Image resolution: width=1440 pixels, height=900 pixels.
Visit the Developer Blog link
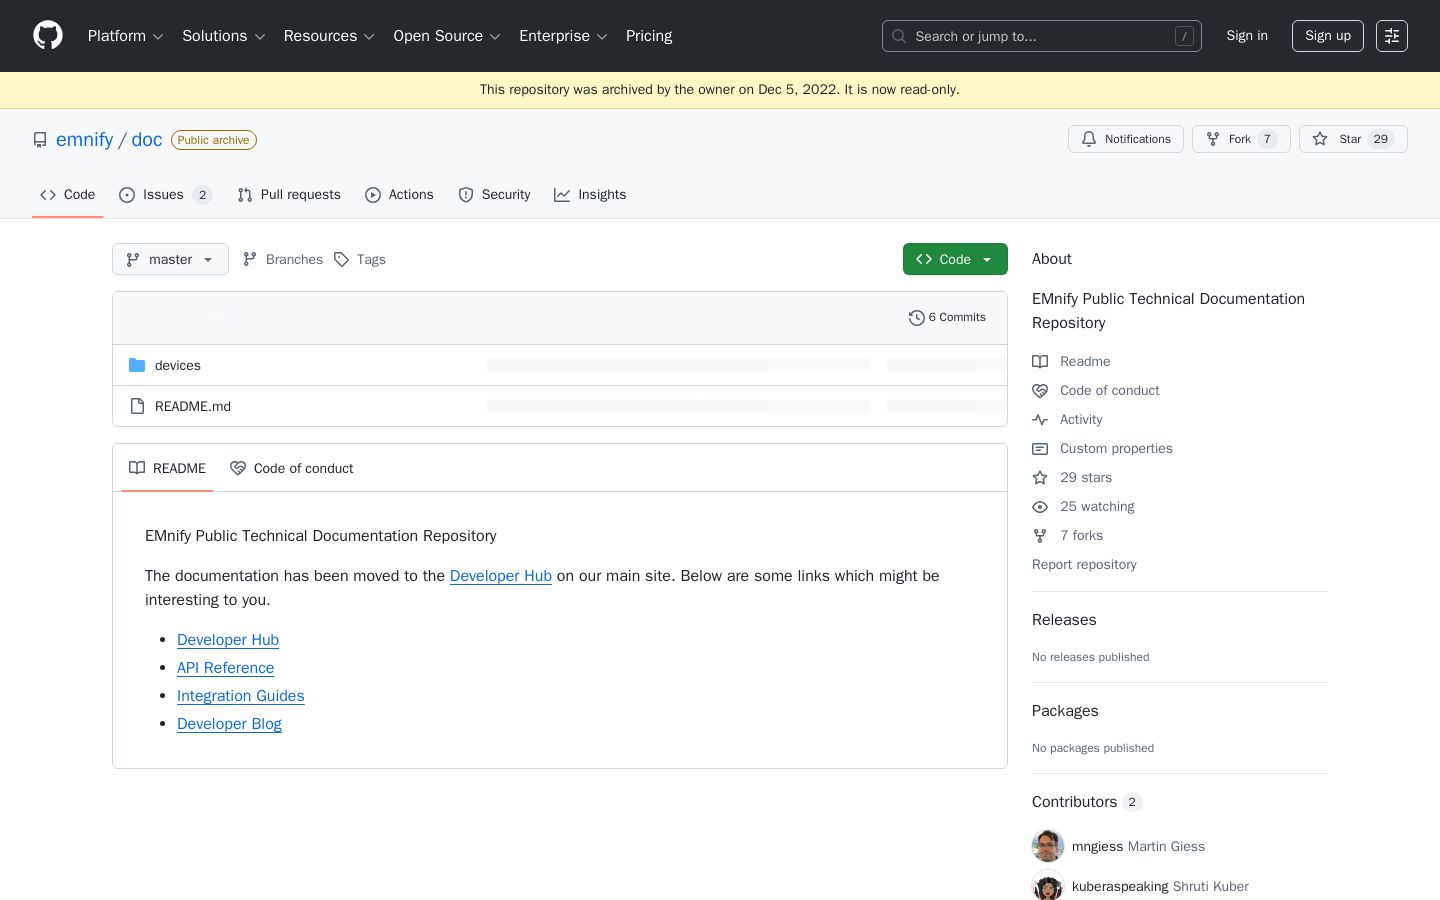tap(229, 724)
